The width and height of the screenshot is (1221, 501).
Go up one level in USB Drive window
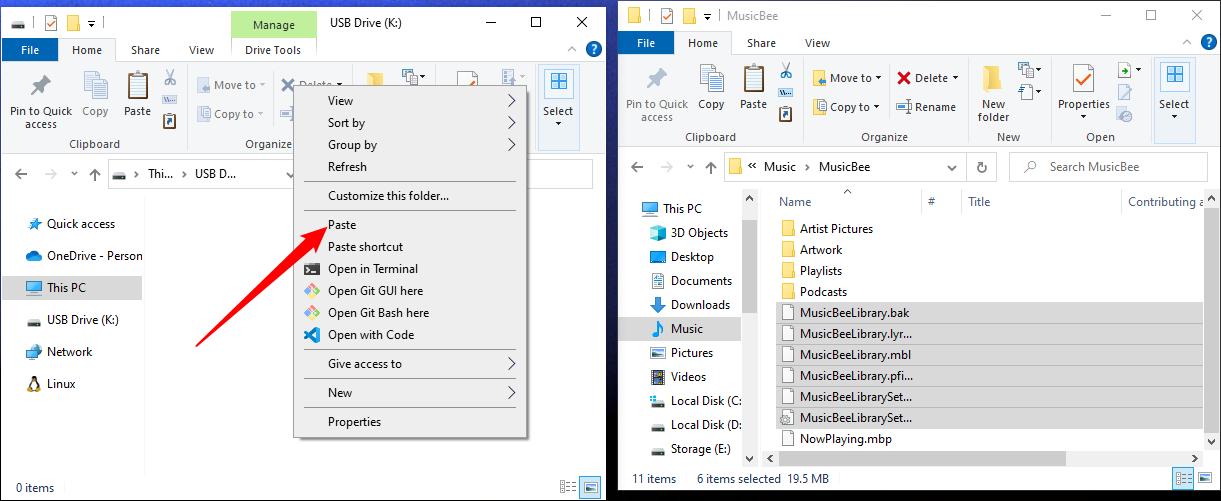click(x=95, y=174)
